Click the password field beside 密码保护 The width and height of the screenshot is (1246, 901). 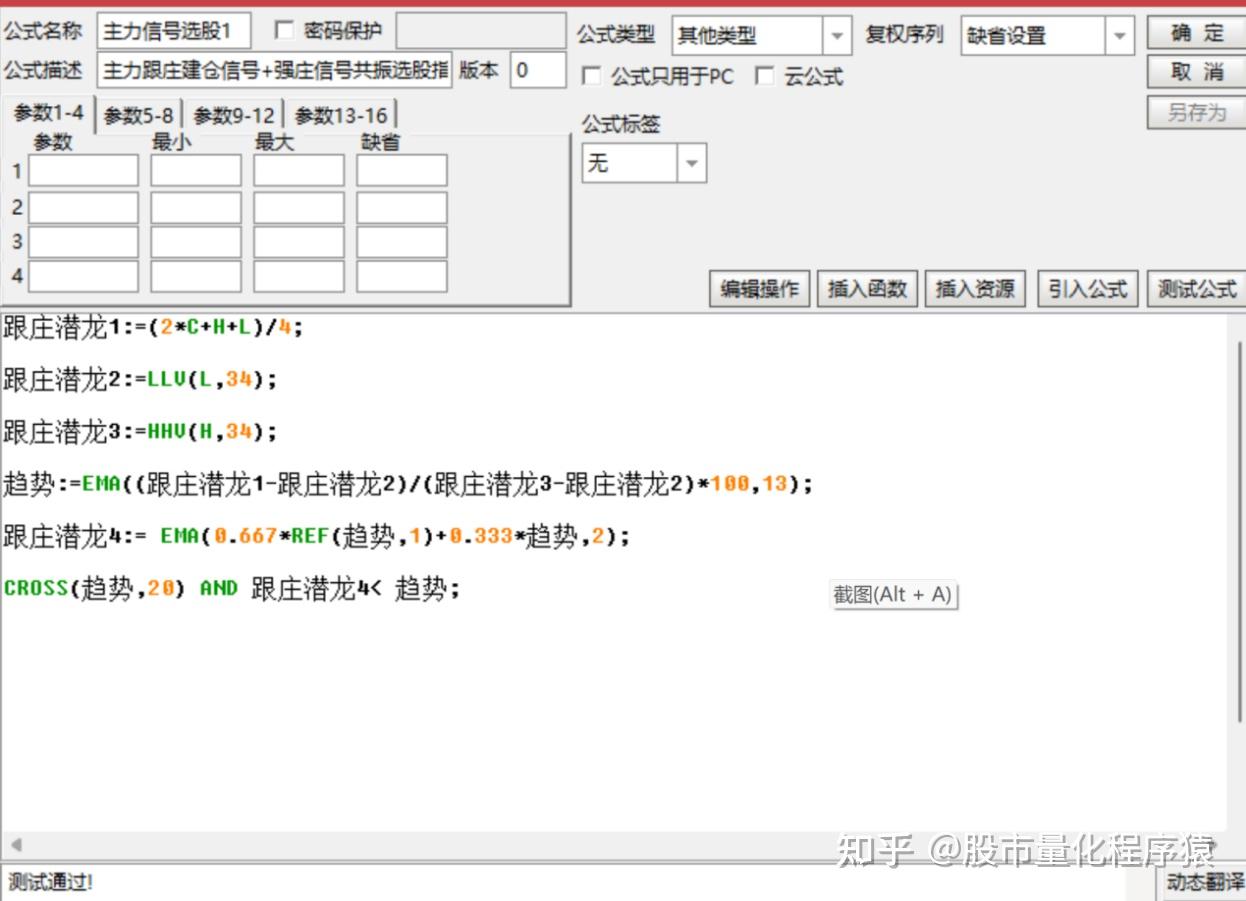tap(480, 31)
